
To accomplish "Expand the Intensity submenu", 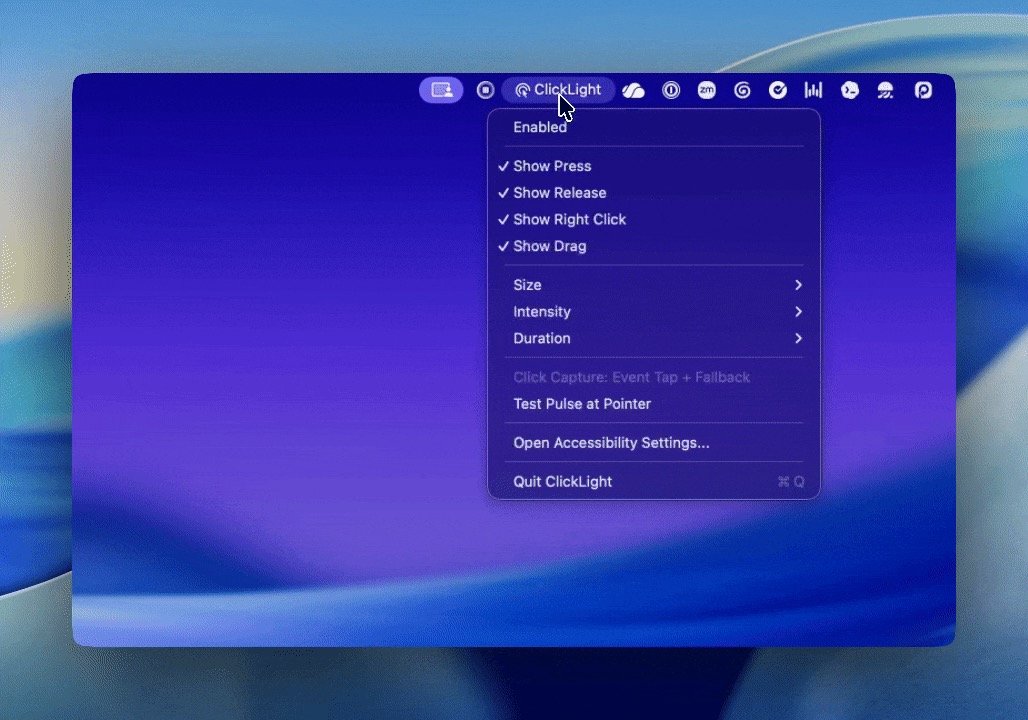I will tap(654, 312).
